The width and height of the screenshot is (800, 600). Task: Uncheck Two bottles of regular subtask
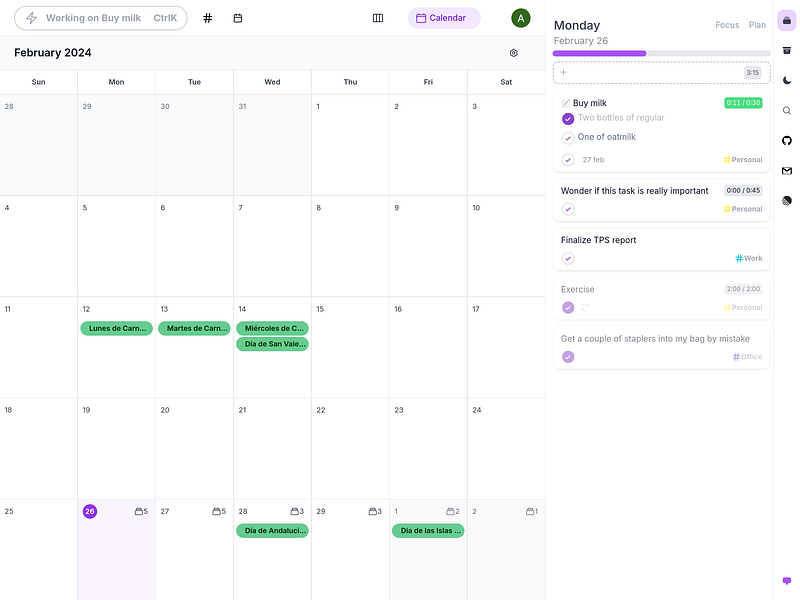click(568, 119)
